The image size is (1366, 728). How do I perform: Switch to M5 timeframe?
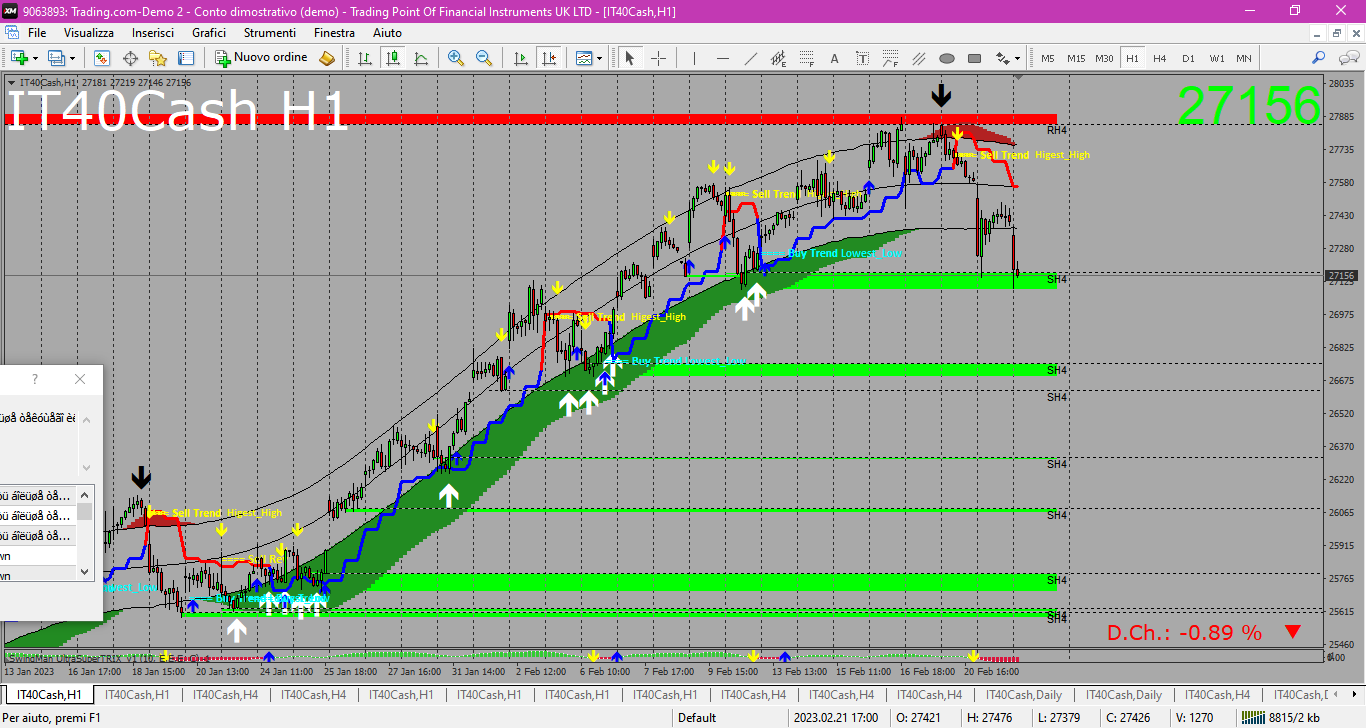click(1047, 58)
